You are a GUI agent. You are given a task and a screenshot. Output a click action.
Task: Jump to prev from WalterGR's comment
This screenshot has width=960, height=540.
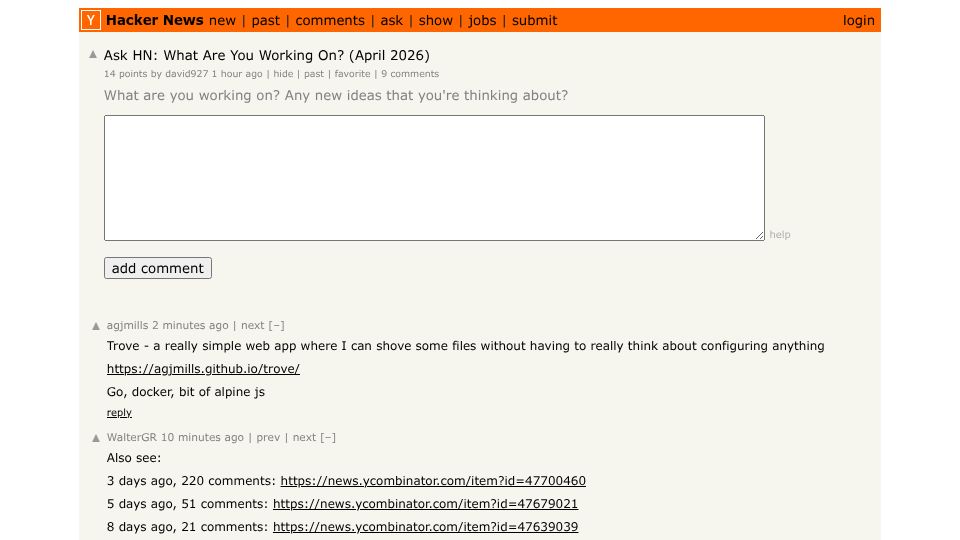point(268,438)
